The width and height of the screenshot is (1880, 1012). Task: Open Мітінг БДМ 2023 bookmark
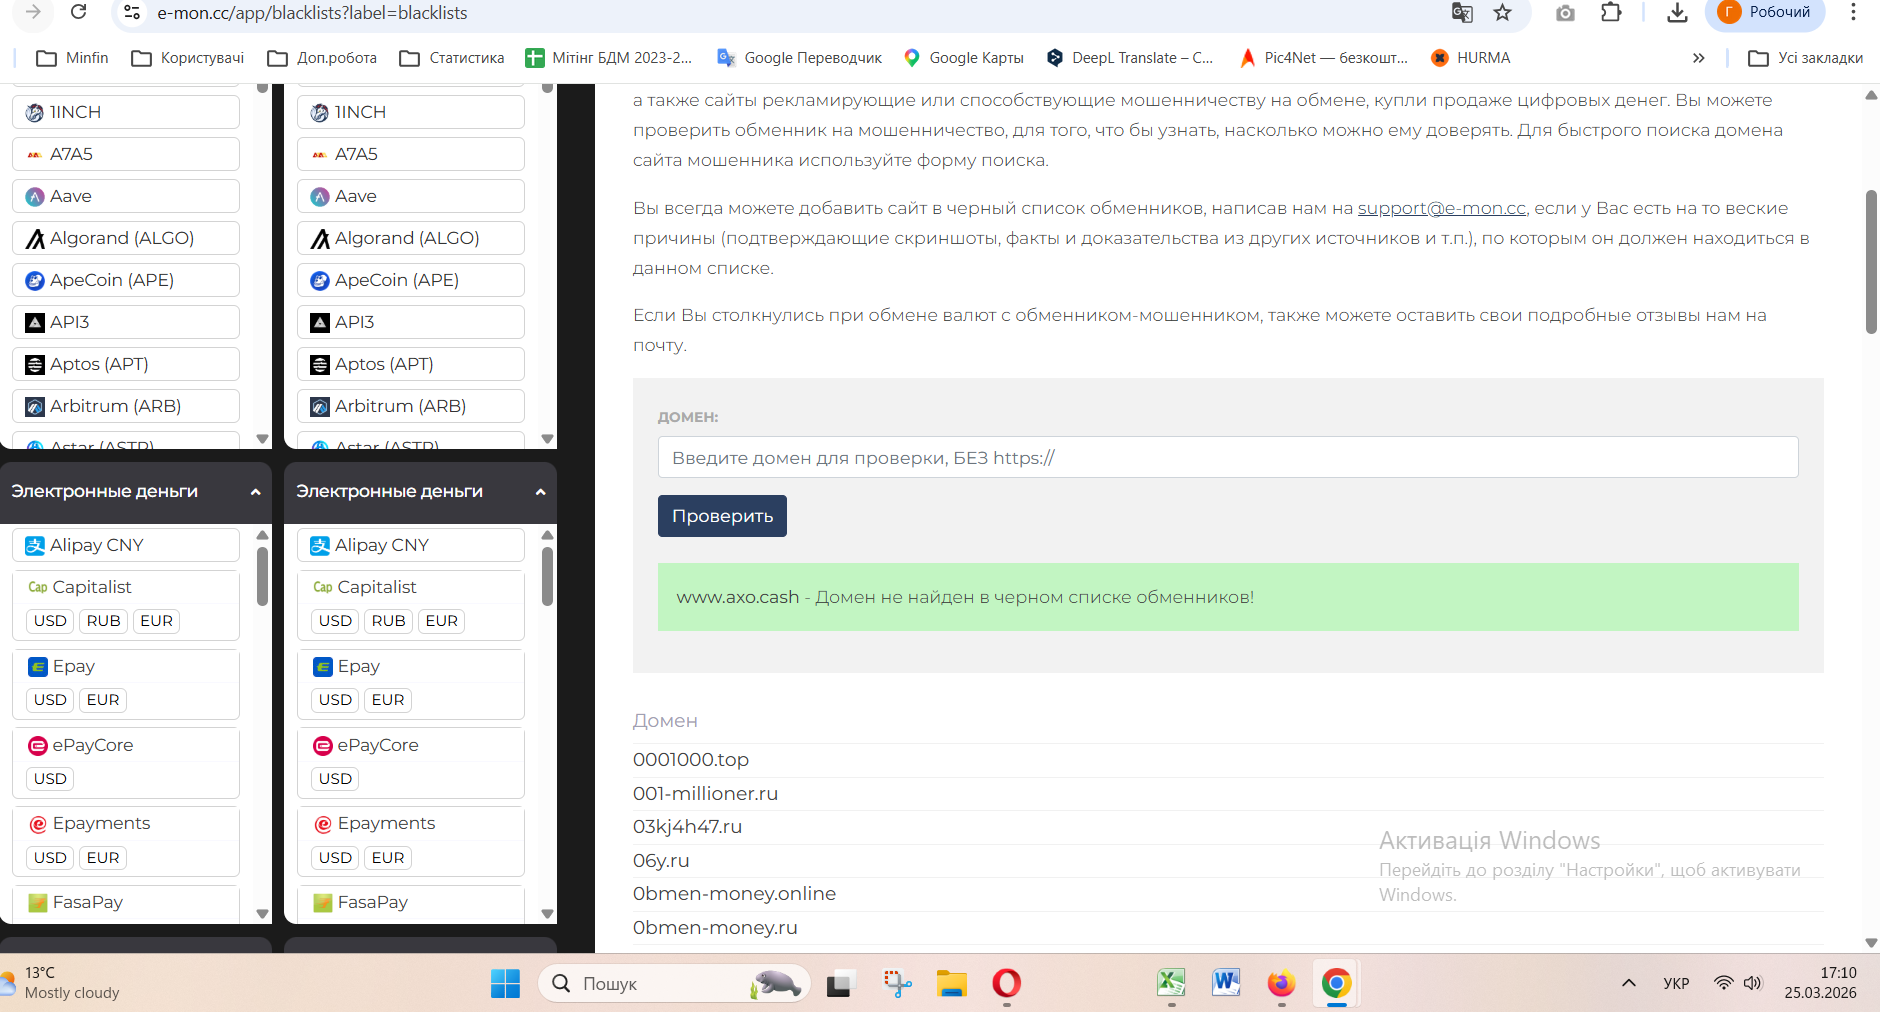[609, 58]
